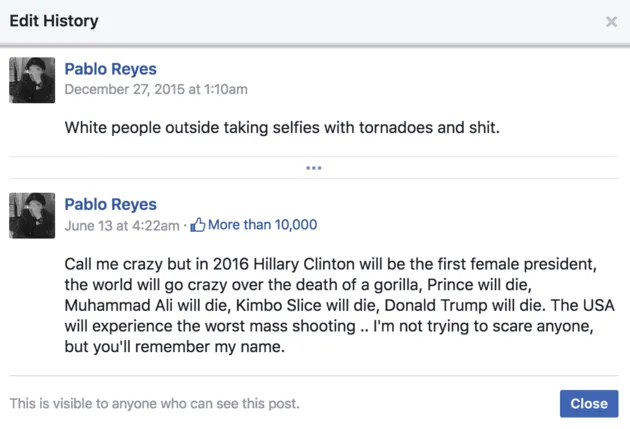Viewport: 630px width, 429px height.
Task: Open Pablo Reyes name link above December 27
Action: coord(110,69)
